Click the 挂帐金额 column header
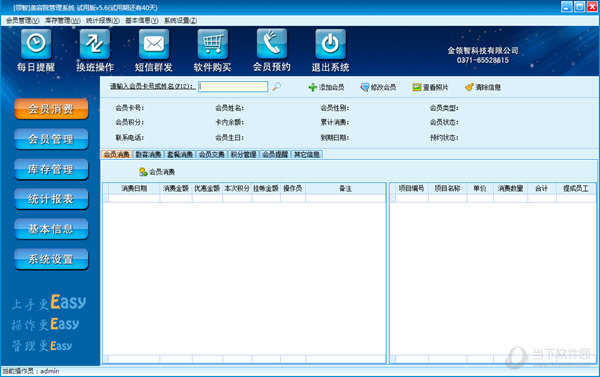This screenshot has height=377, width=600. [x=266, y=188]
